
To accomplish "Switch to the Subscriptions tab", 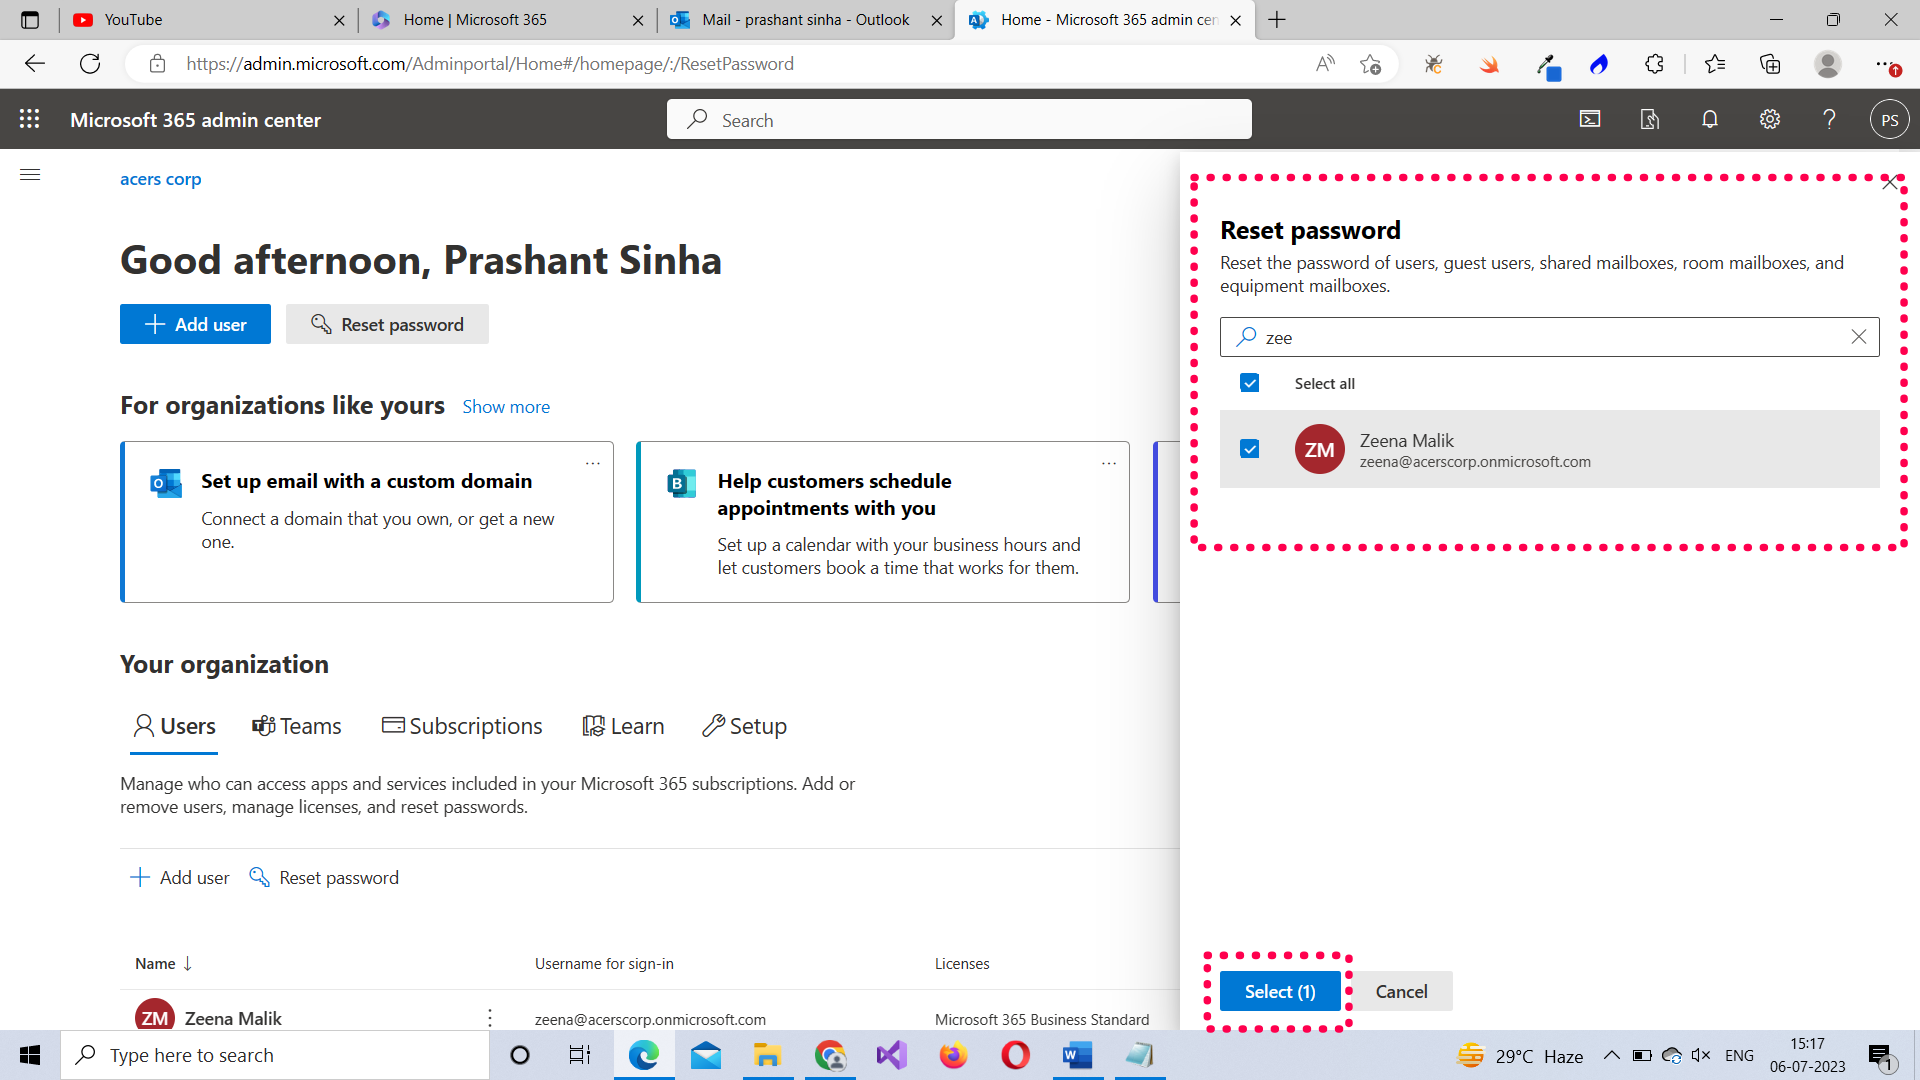I will tap(462, 726).
